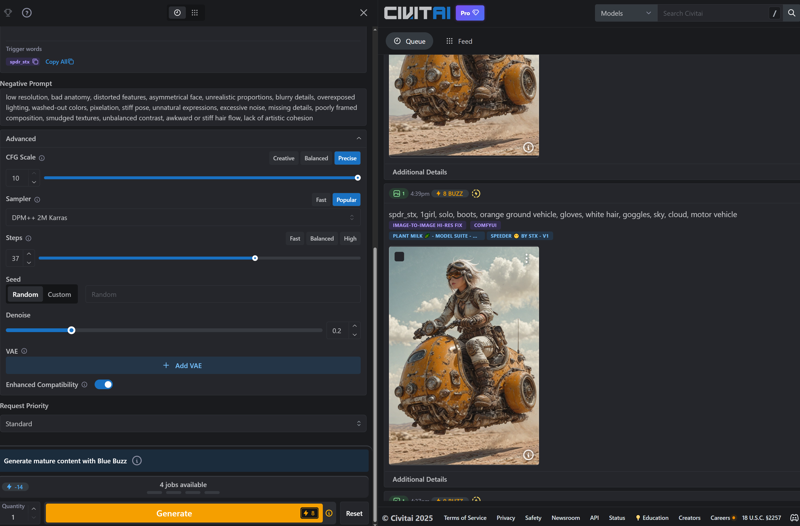
Task: Open the Sampler DPM++ 2M Karras dropdown
Action: click(x=183, y=217)
